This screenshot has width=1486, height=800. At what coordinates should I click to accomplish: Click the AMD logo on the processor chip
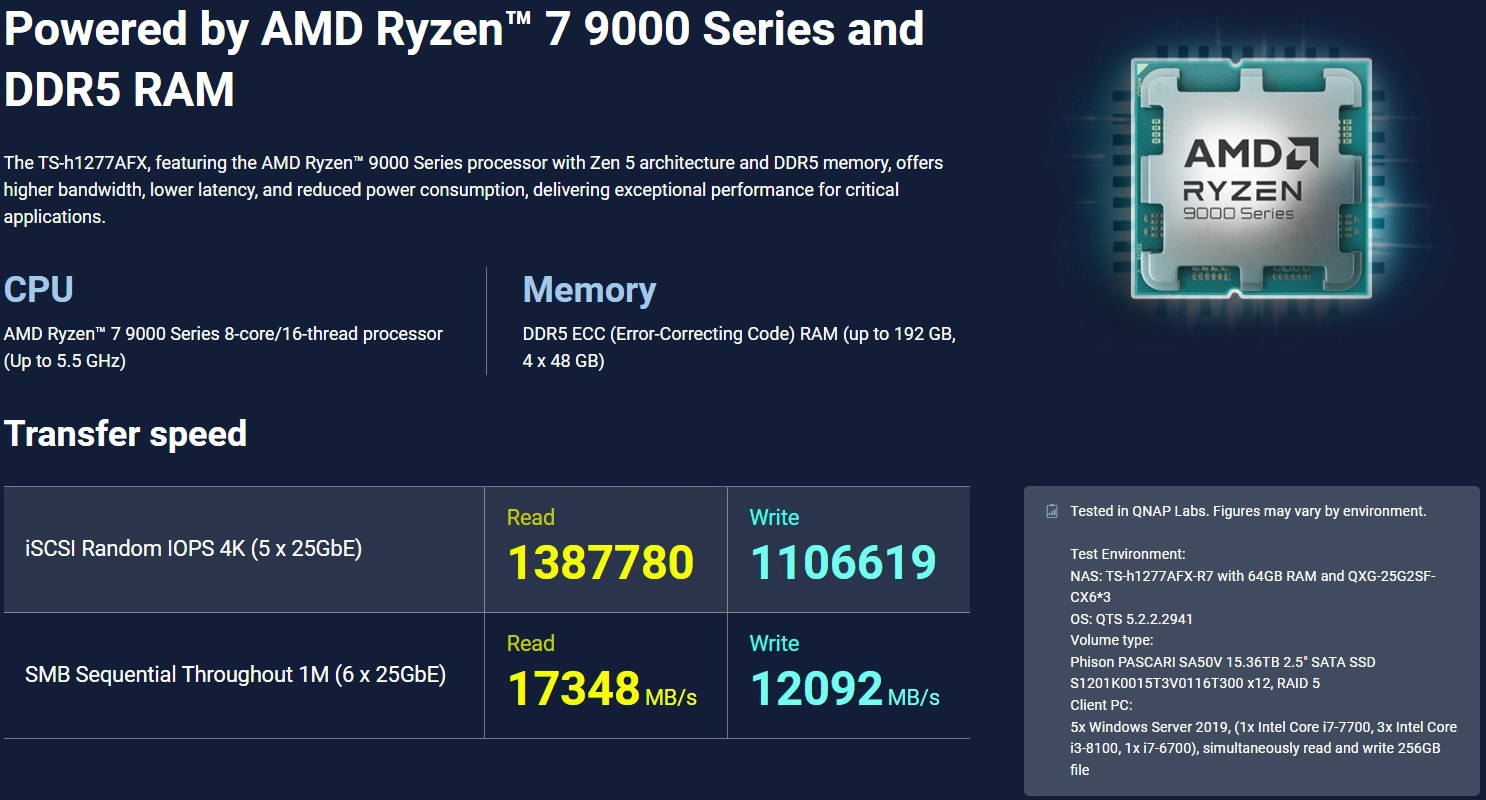coord(1250,155)
